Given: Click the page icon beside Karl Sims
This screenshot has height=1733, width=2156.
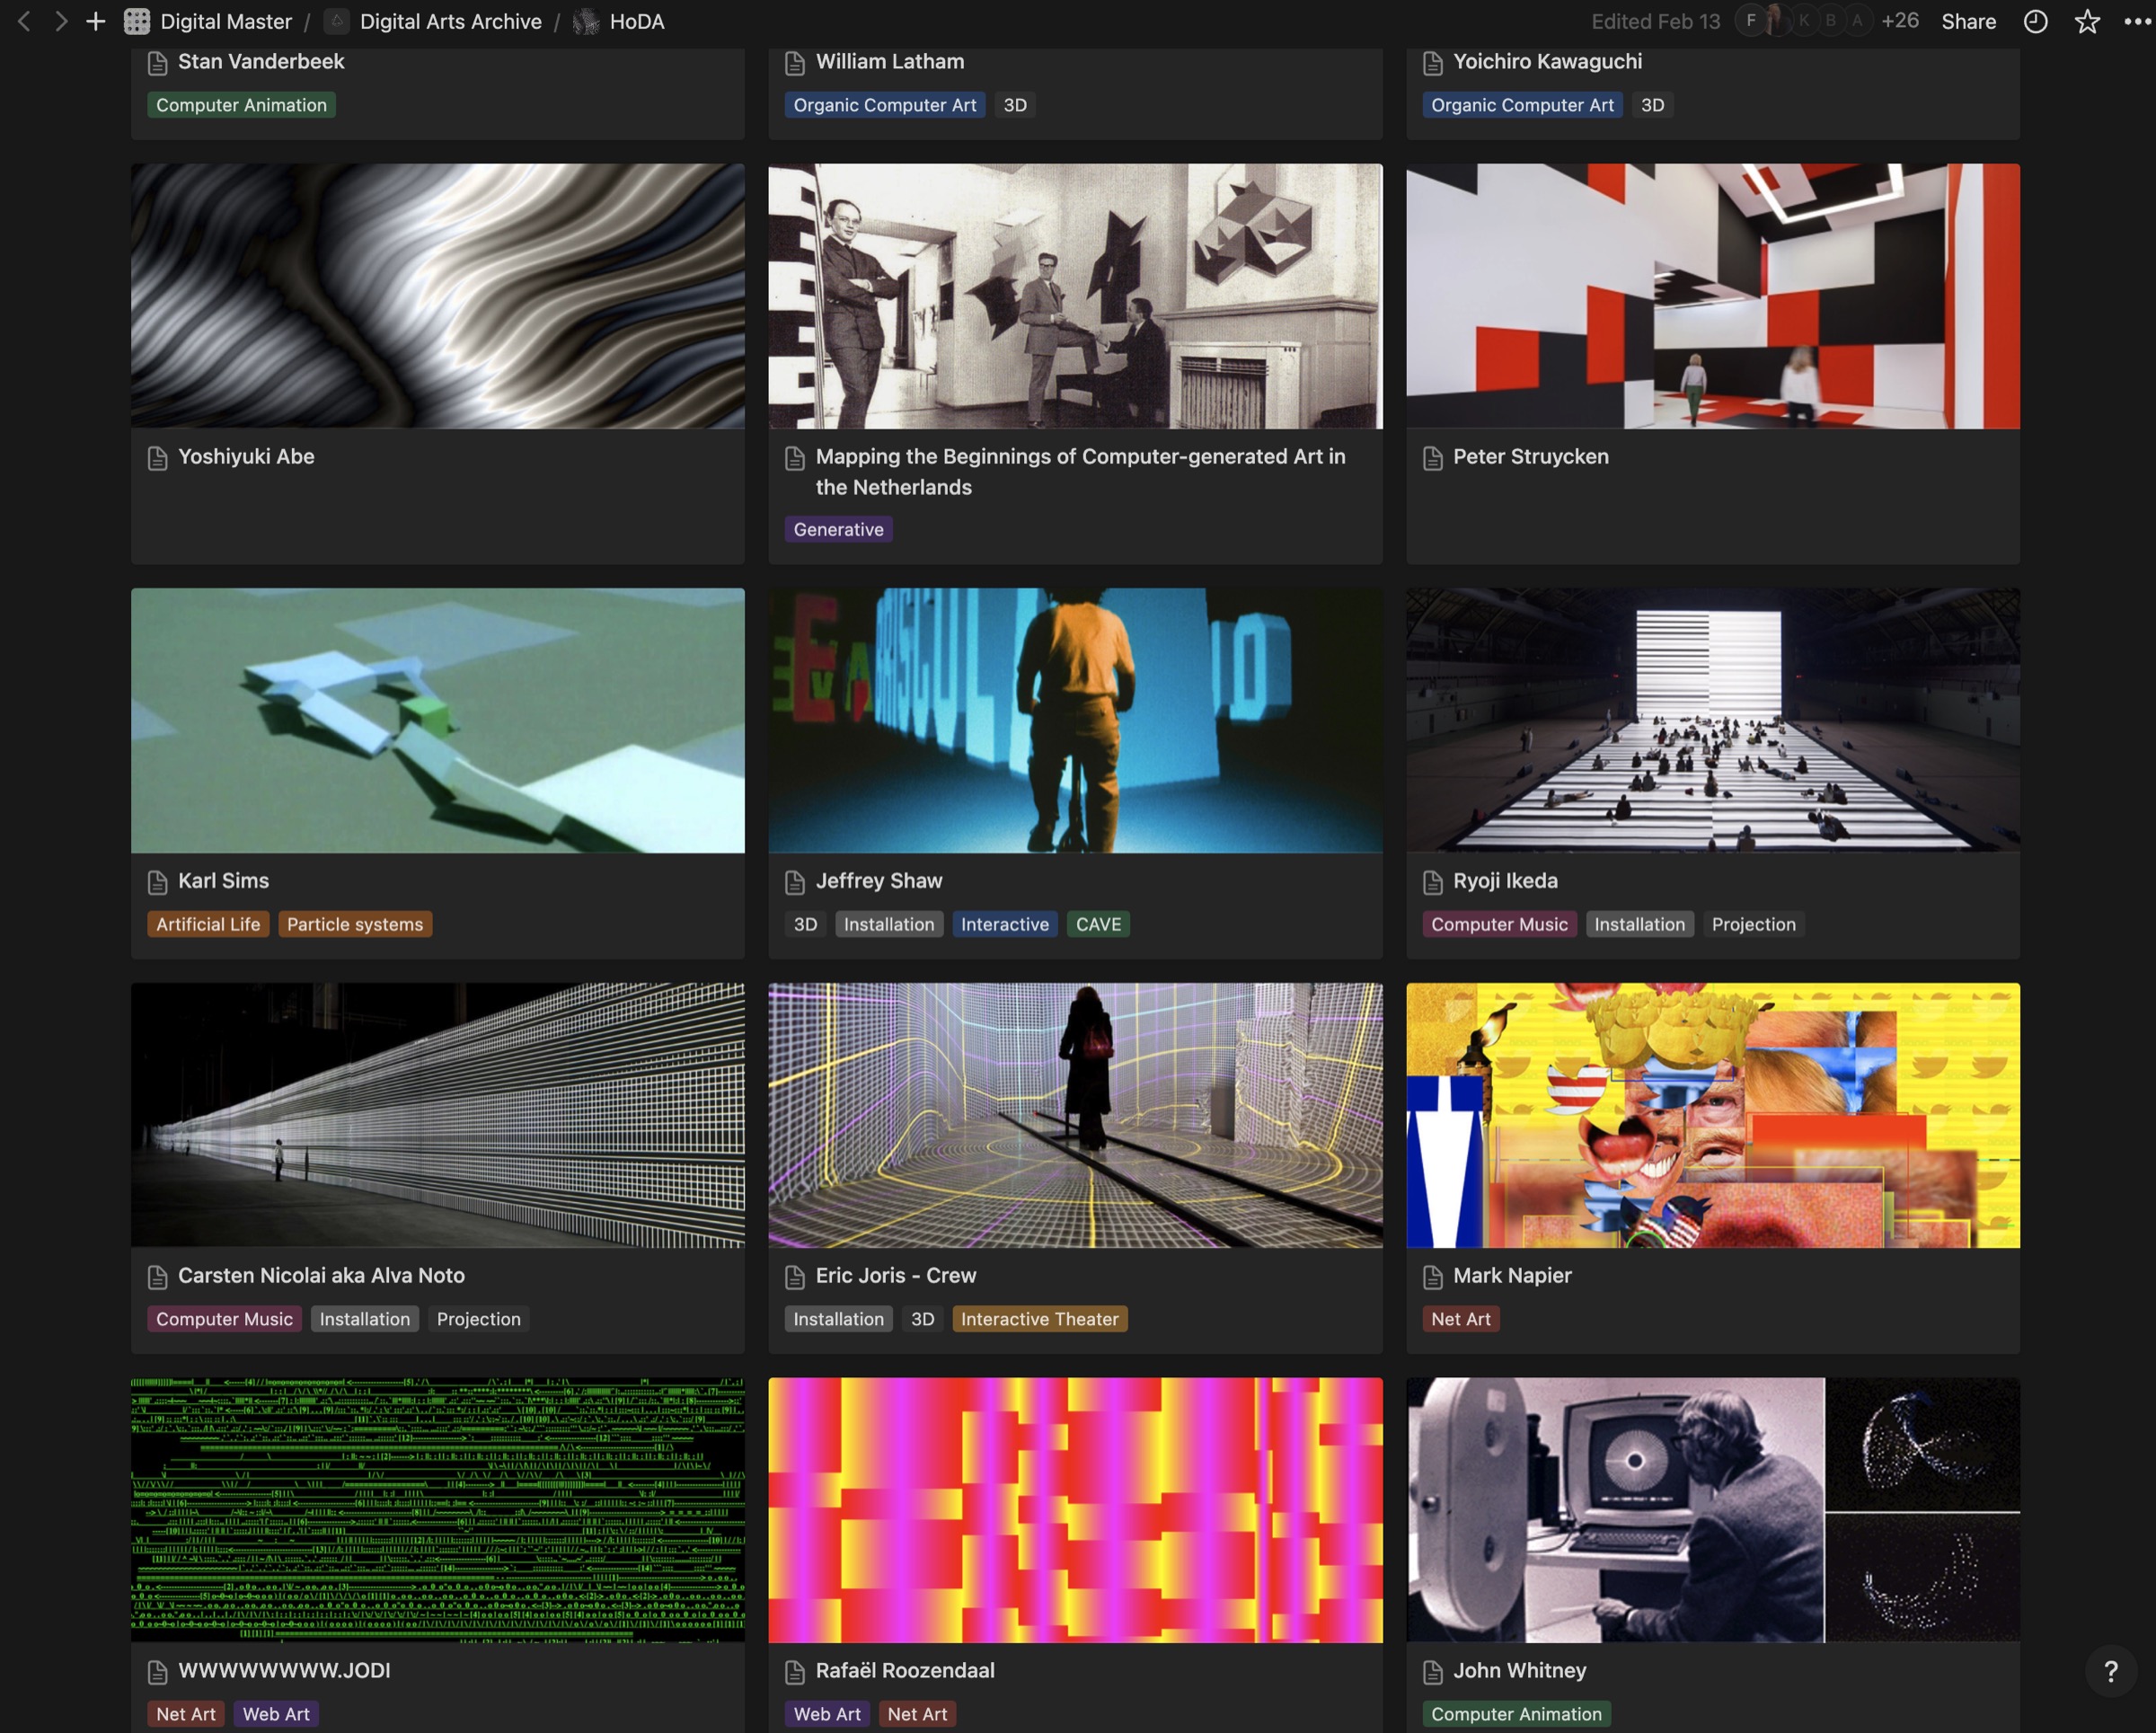Looking at the screenshot, I should pos(157,882).
